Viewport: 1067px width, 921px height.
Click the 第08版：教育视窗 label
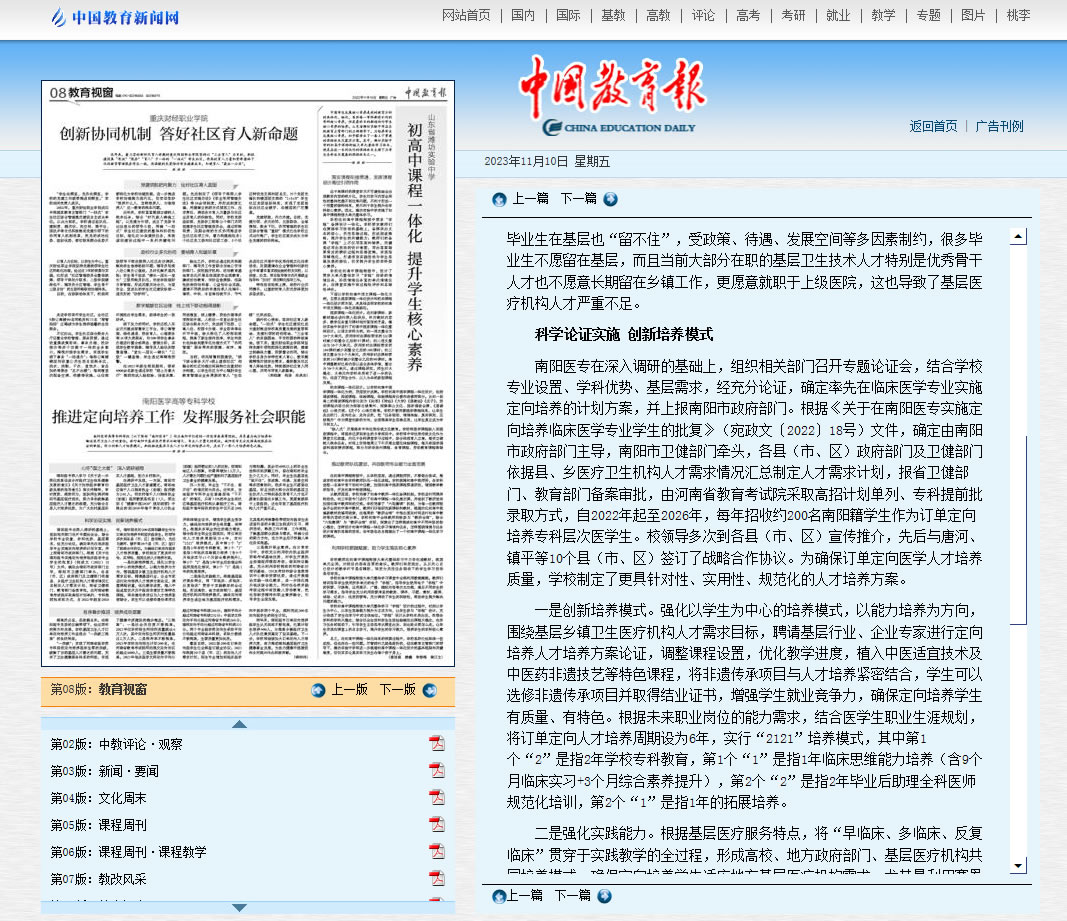tap(99, 690)
